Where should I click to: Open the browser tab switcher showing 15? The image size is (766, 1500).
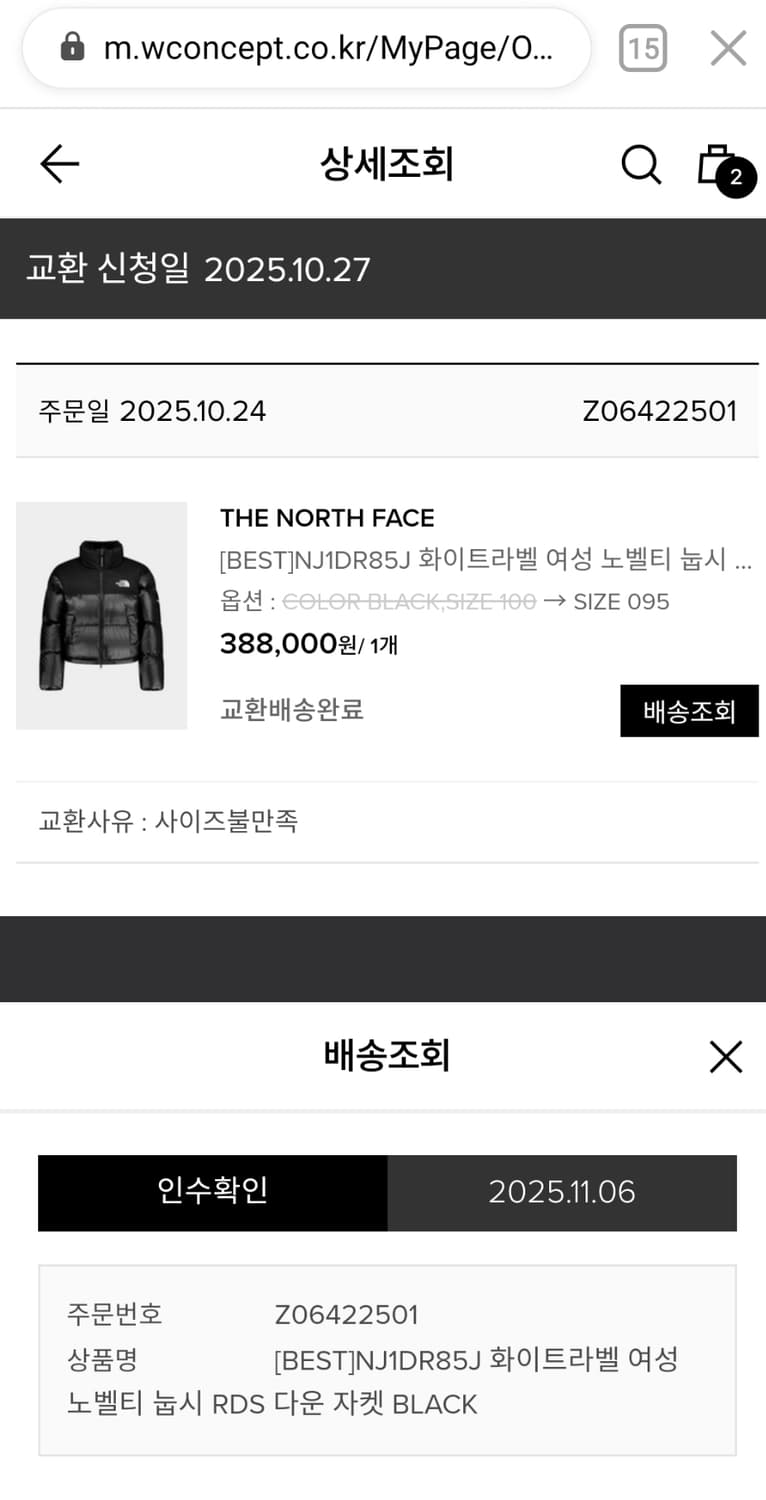click(x=642, y=48)
